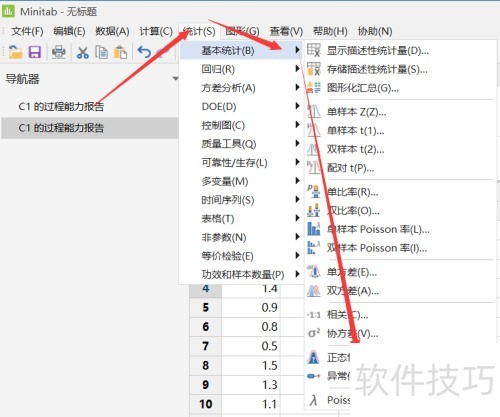
Task: Open the 导航器 dropdown arrow
Action: click(175, 79)
